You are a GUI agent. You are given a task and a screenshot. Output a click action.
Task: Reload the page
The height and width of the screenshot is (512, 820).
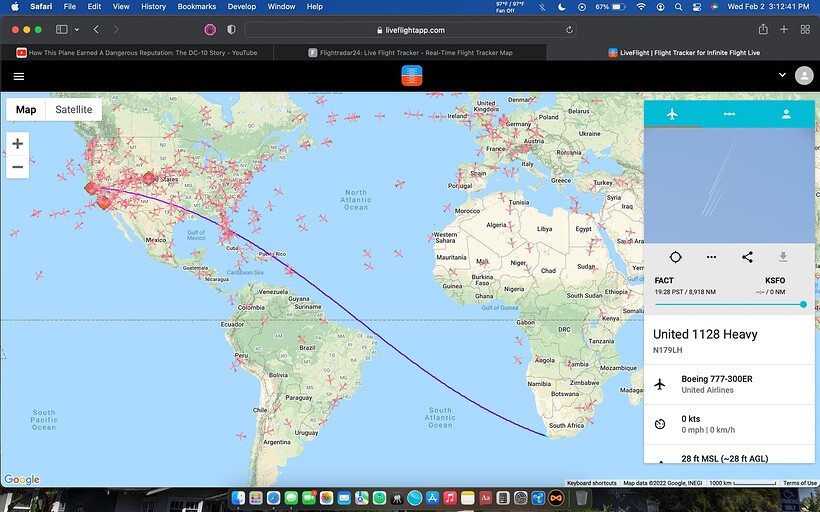click(569, 30)
